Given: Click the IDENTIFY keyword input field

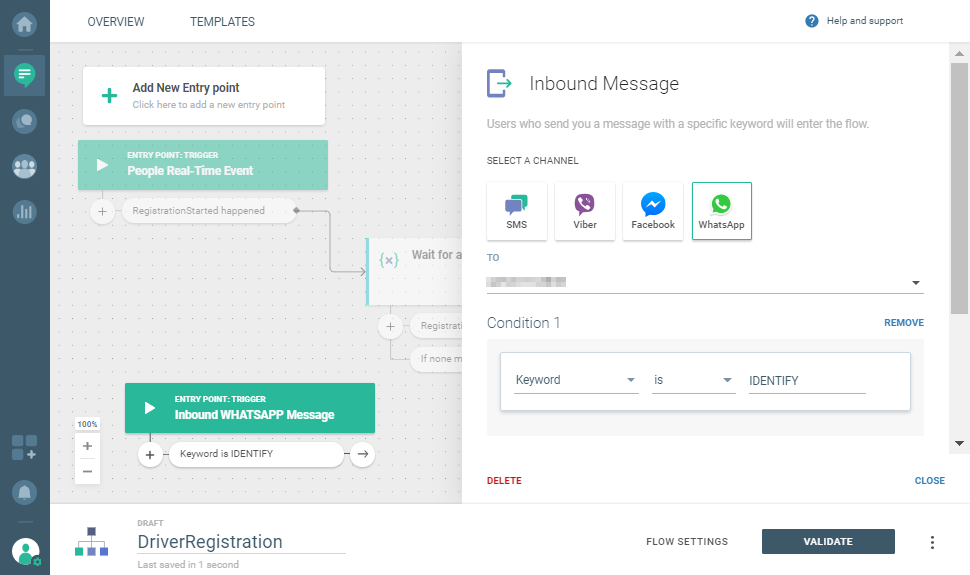Looking at the screenshot, I should click(806, 381).
